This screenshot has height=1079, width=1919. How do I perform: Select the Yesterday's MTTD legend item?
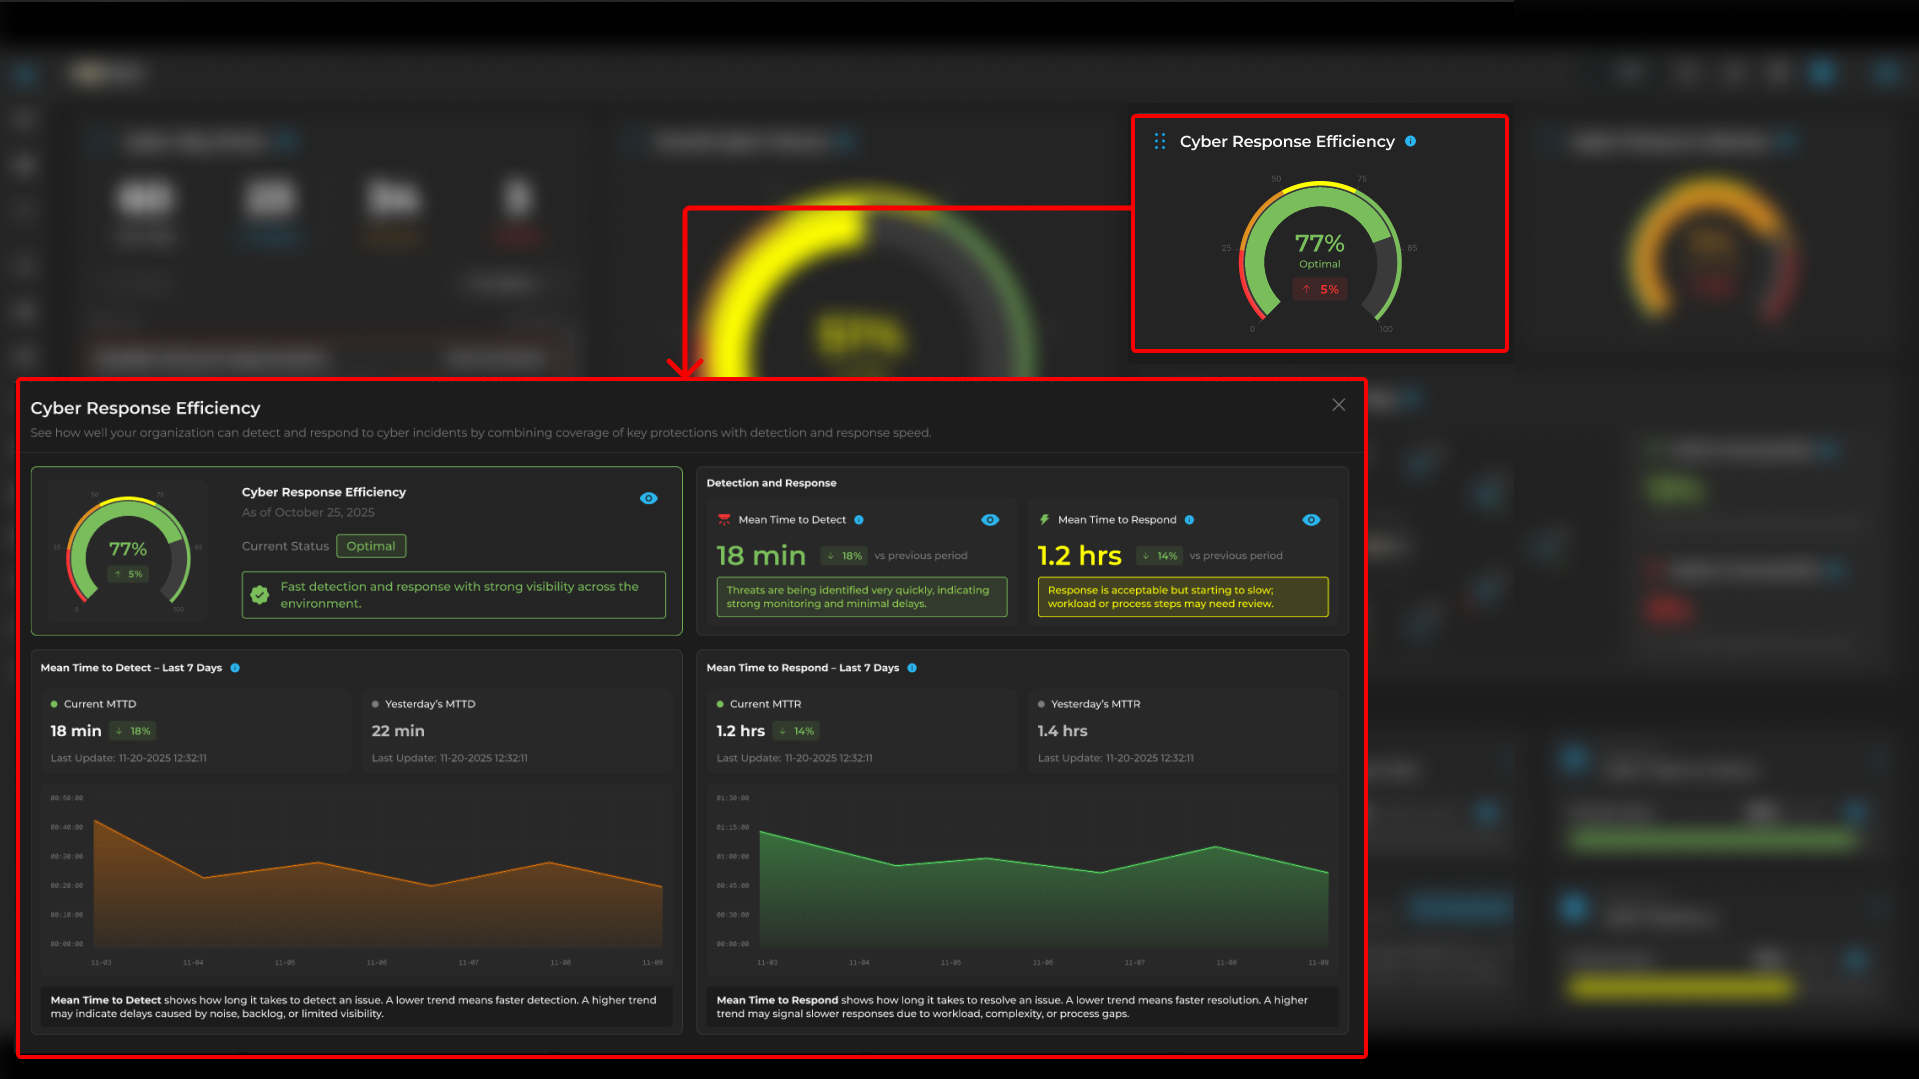pos(423,704)
